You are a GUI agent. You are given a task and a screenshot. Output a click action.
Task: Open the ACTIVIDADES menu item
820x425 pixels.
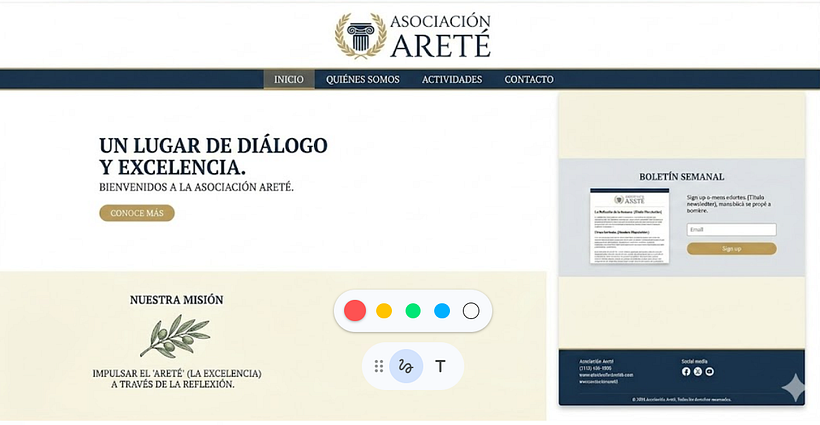click(x=452, y=79)
